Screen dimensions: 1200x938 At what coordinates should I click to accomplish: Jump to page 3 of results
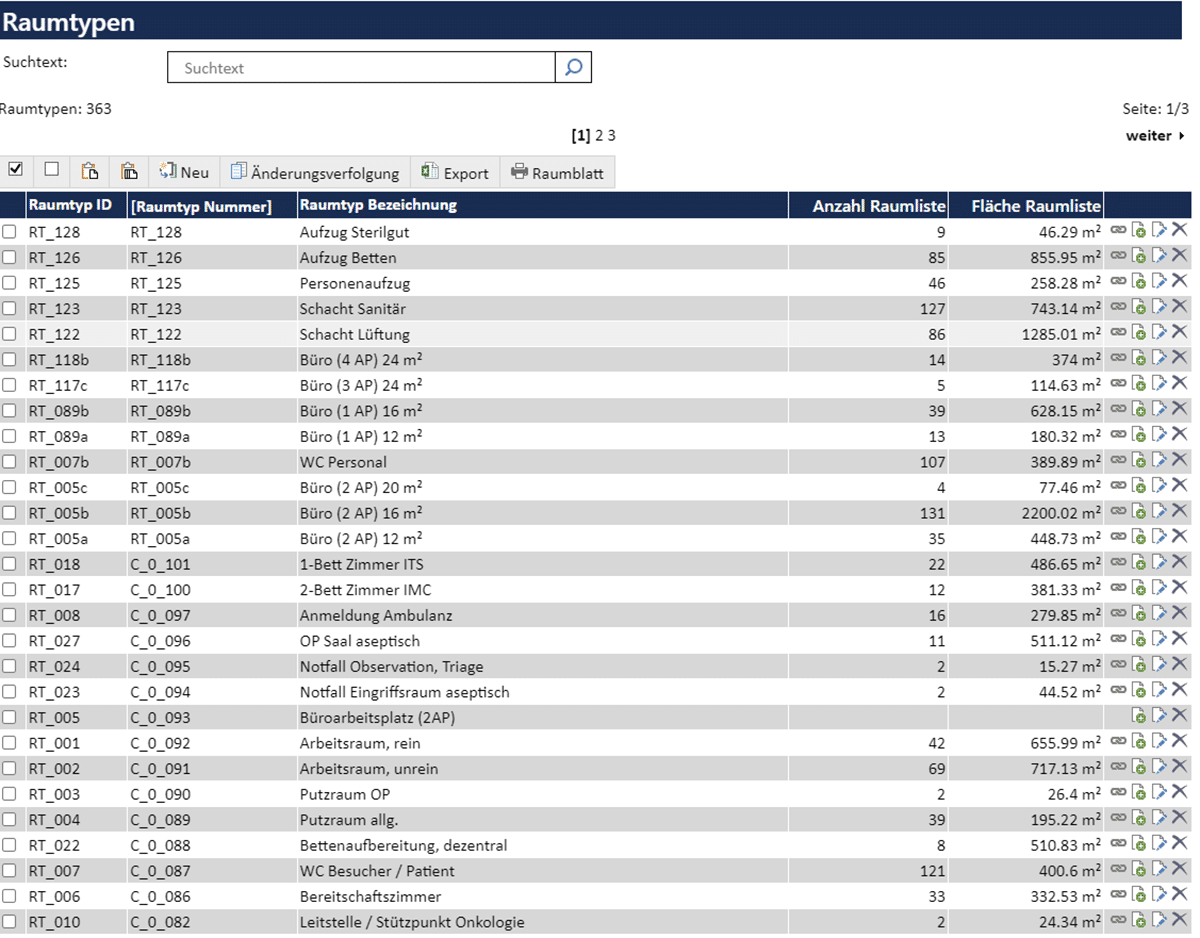pyautogui.click(x=612, y=136)
